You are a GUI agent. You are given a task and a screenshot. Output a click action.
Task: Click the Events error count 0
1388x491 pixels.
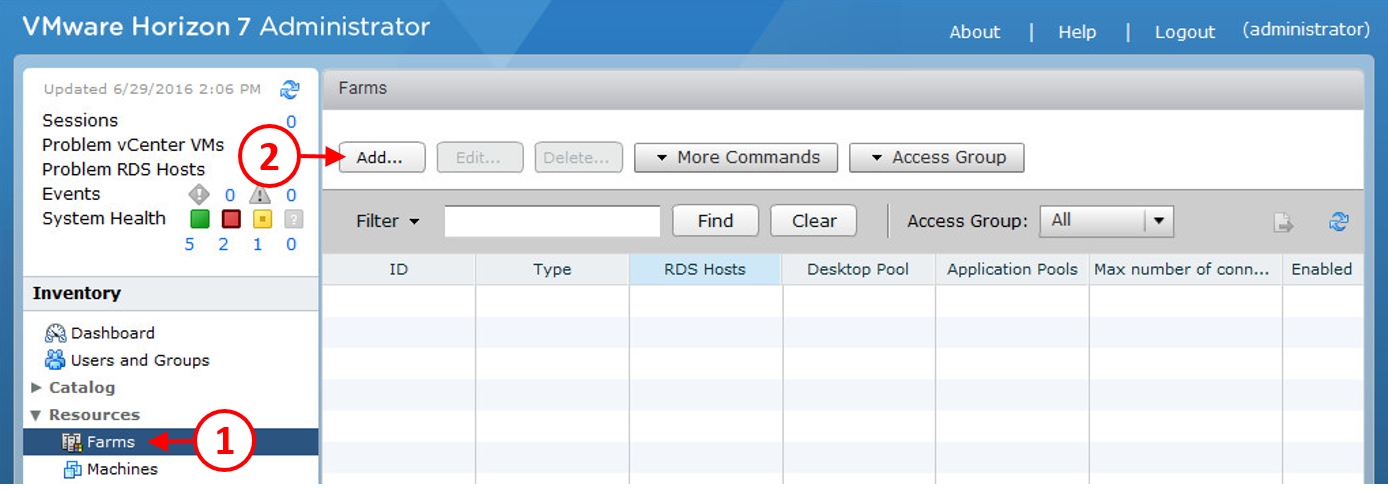pos(229,195)
